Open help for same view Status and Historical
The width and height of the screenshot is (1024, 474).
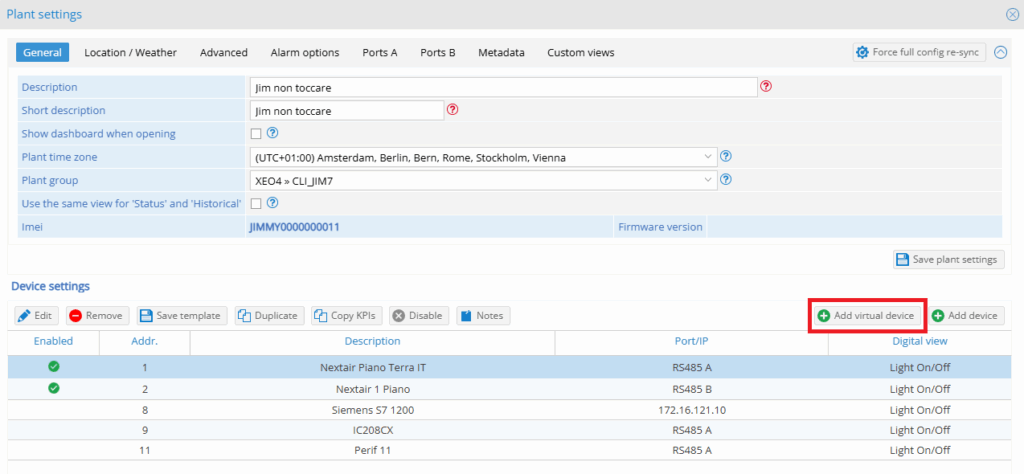(x=273, y=203)
